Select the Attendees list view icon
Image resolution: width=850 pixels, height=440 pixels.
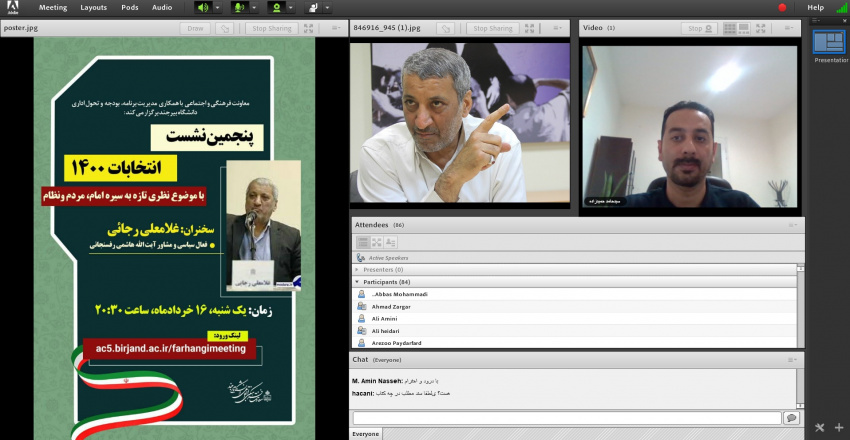[x=363, y=242]
